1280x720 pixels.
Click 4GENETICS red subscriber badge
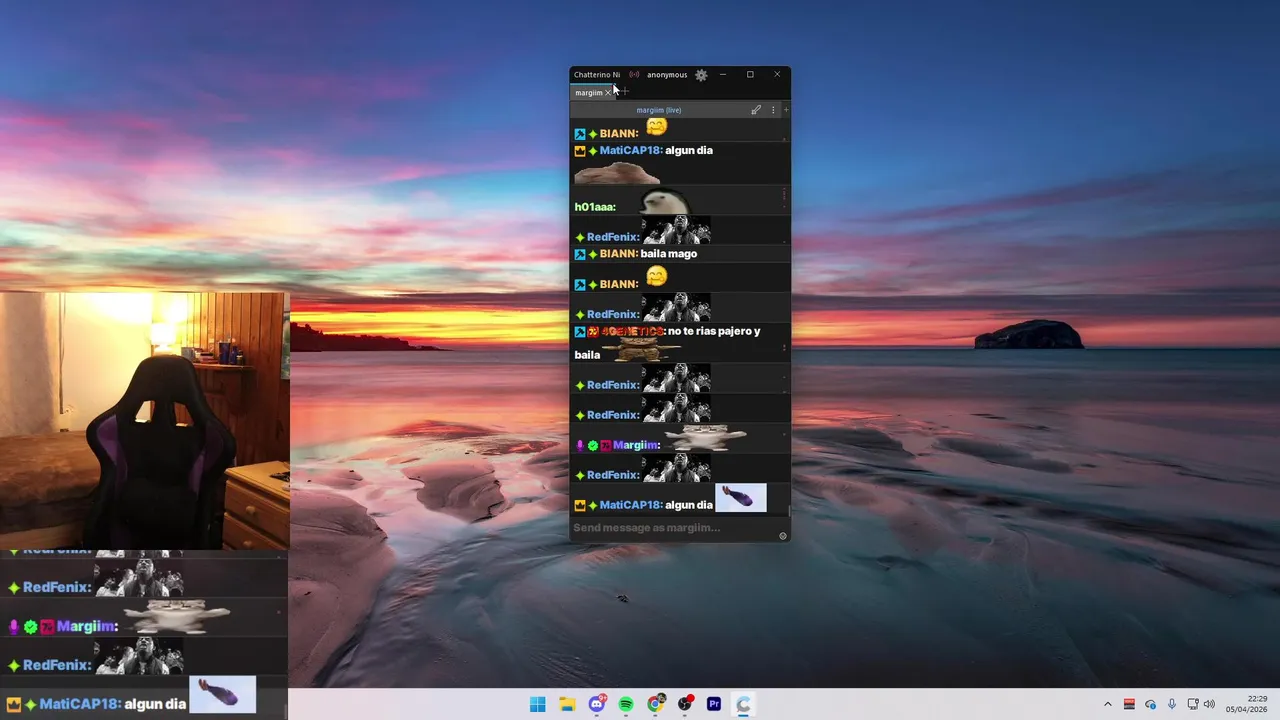[x=593, y=331]
